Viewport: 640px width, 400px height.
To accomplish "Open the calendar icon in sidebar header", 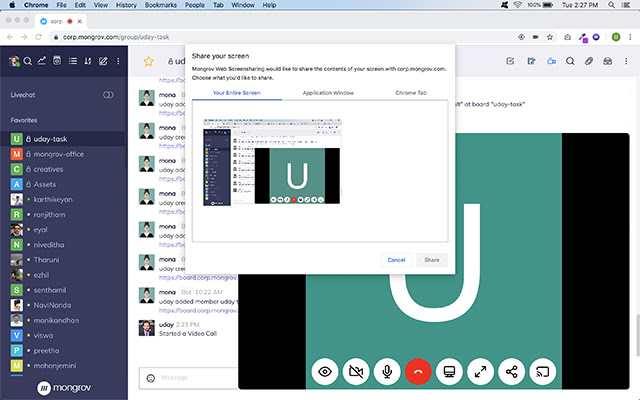I will 57,61.
